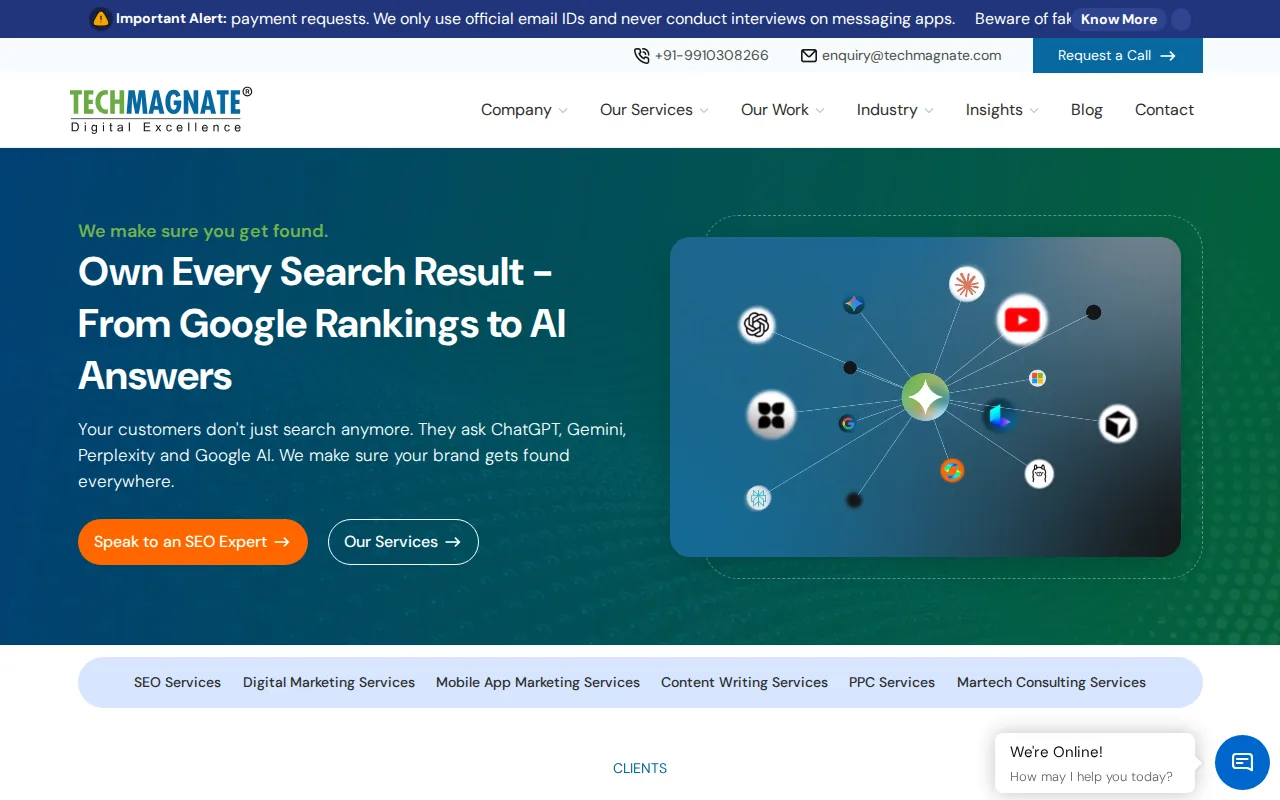The image size is (1280, 800).
Task: Click the We're Online chat popup
Action: point(1095,763)
